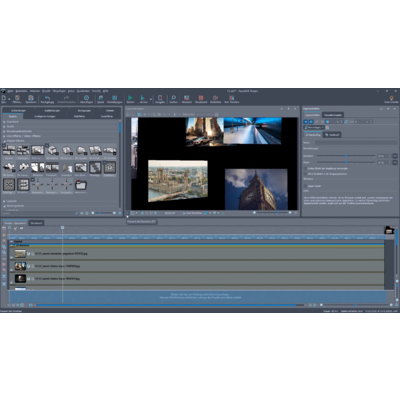Tick the second checkbox under the properties sliders
Image resolution: width=400 pixels, height=400 pixels.
[x=305, y=174]
